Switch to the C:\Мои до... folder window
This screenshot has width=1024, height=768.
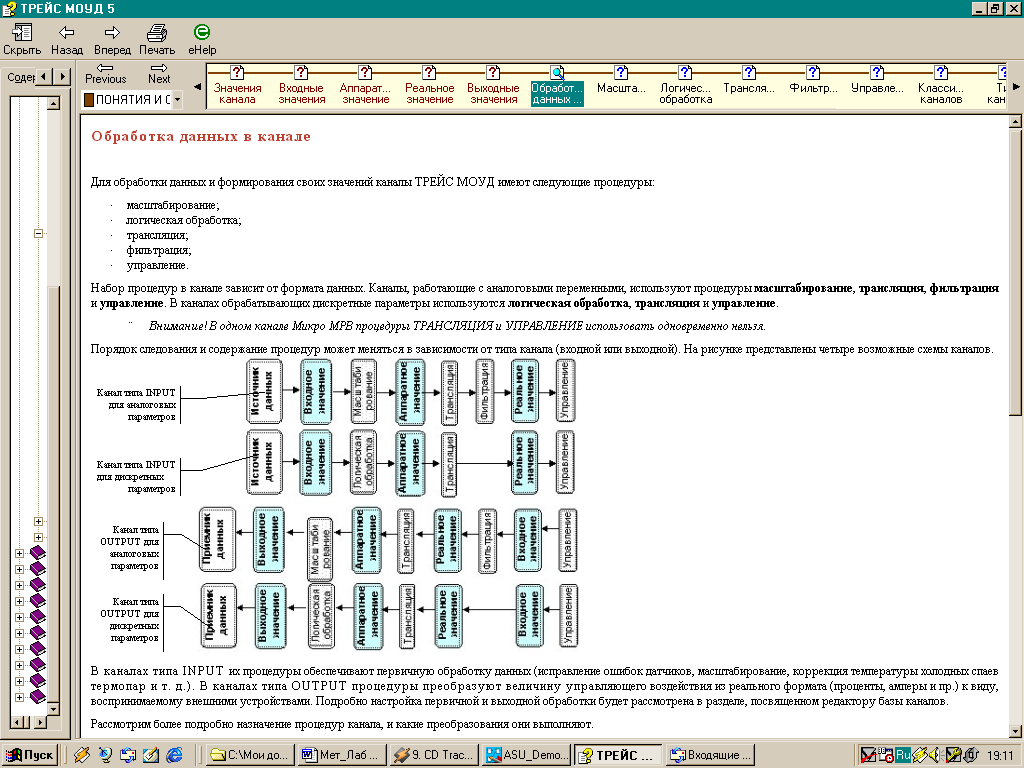coord(251,755)
